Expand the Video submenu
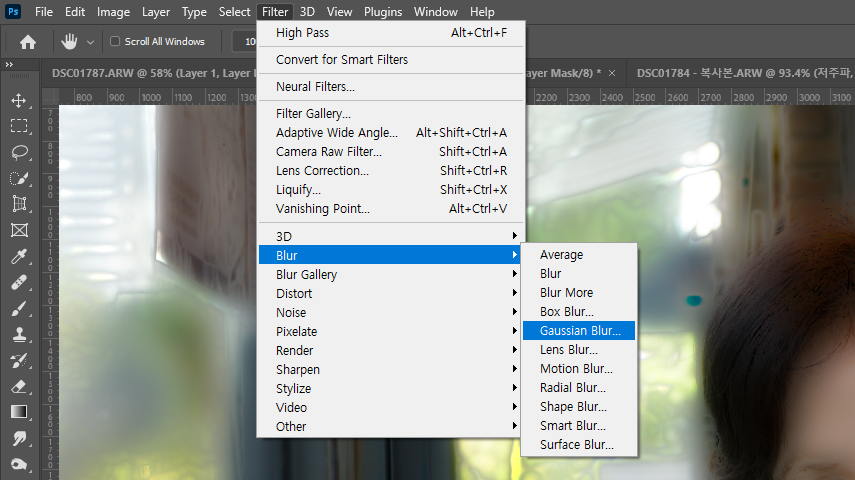This screenshot has height=480, width=855. [391, 407]
